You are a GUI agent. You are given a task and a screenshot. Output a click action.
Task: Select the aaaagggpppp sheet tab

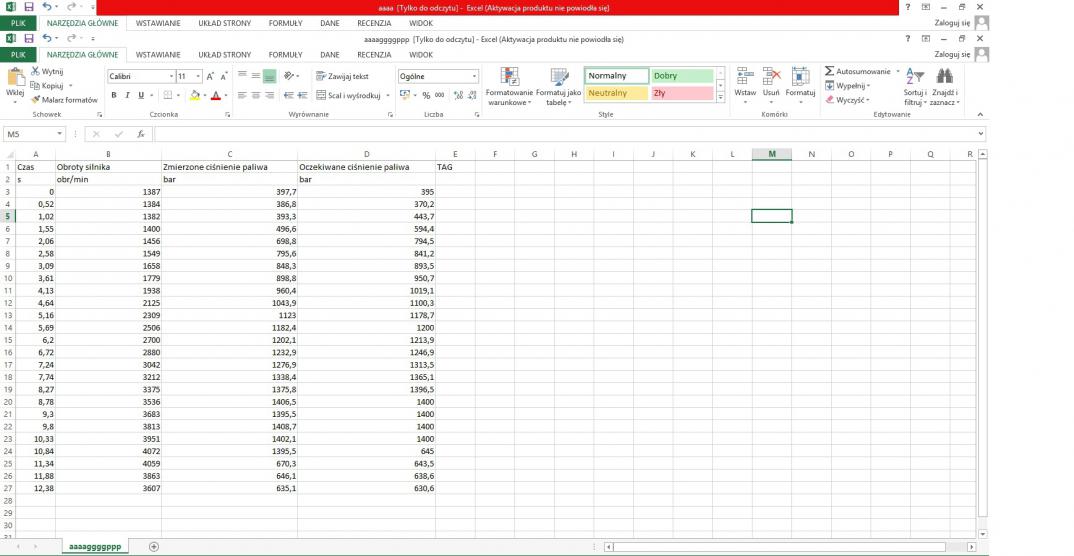[95, 546]
